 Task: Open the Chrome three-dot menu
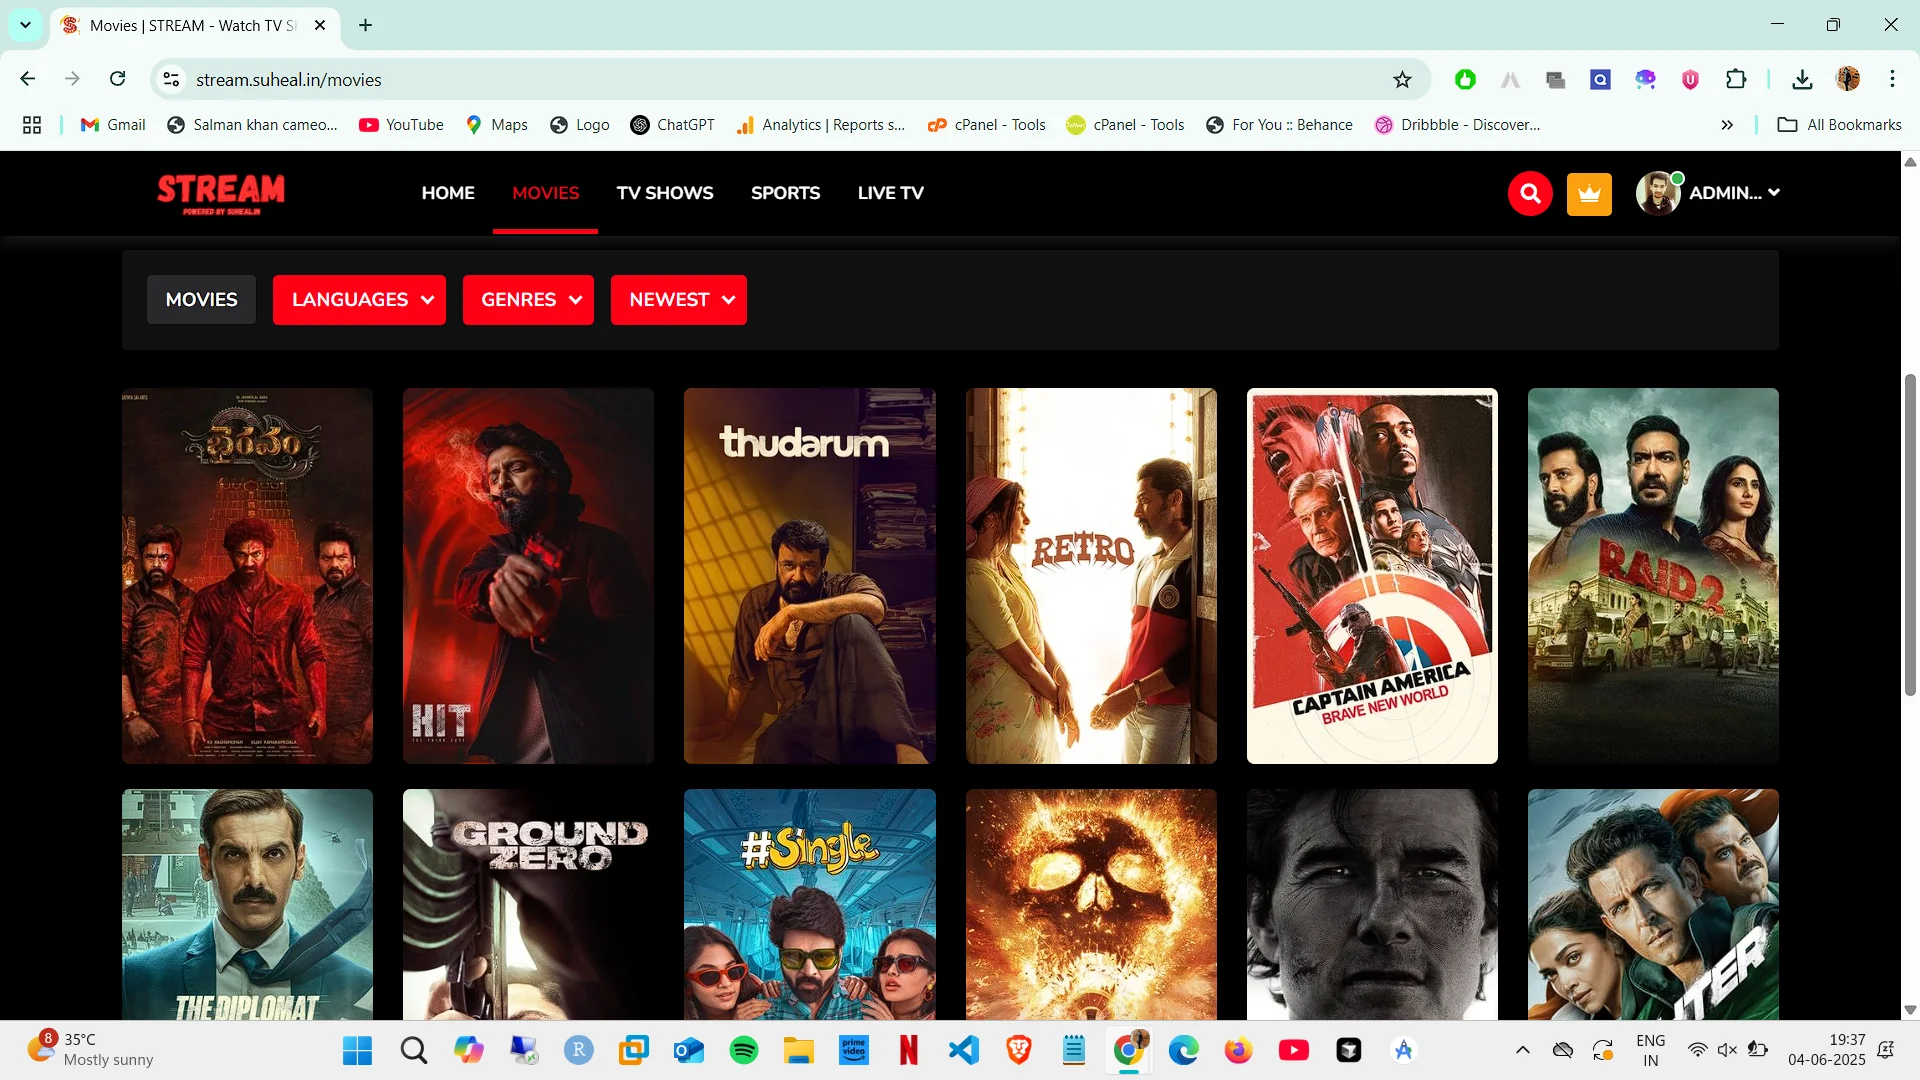click(1892, 79)
